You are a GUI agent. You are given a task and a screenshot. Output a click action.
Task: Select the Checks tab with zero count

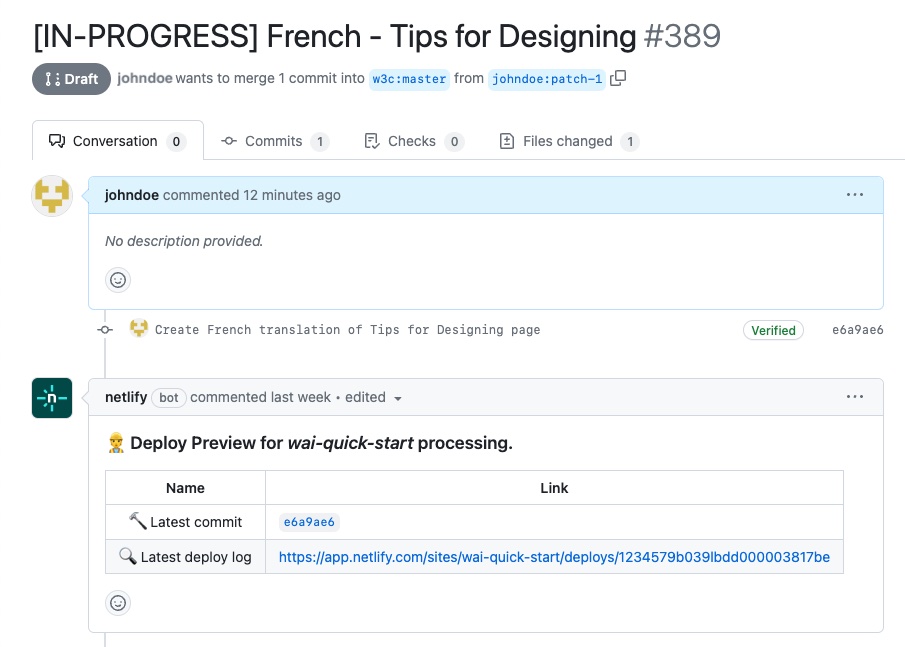(x=412, y=141)
